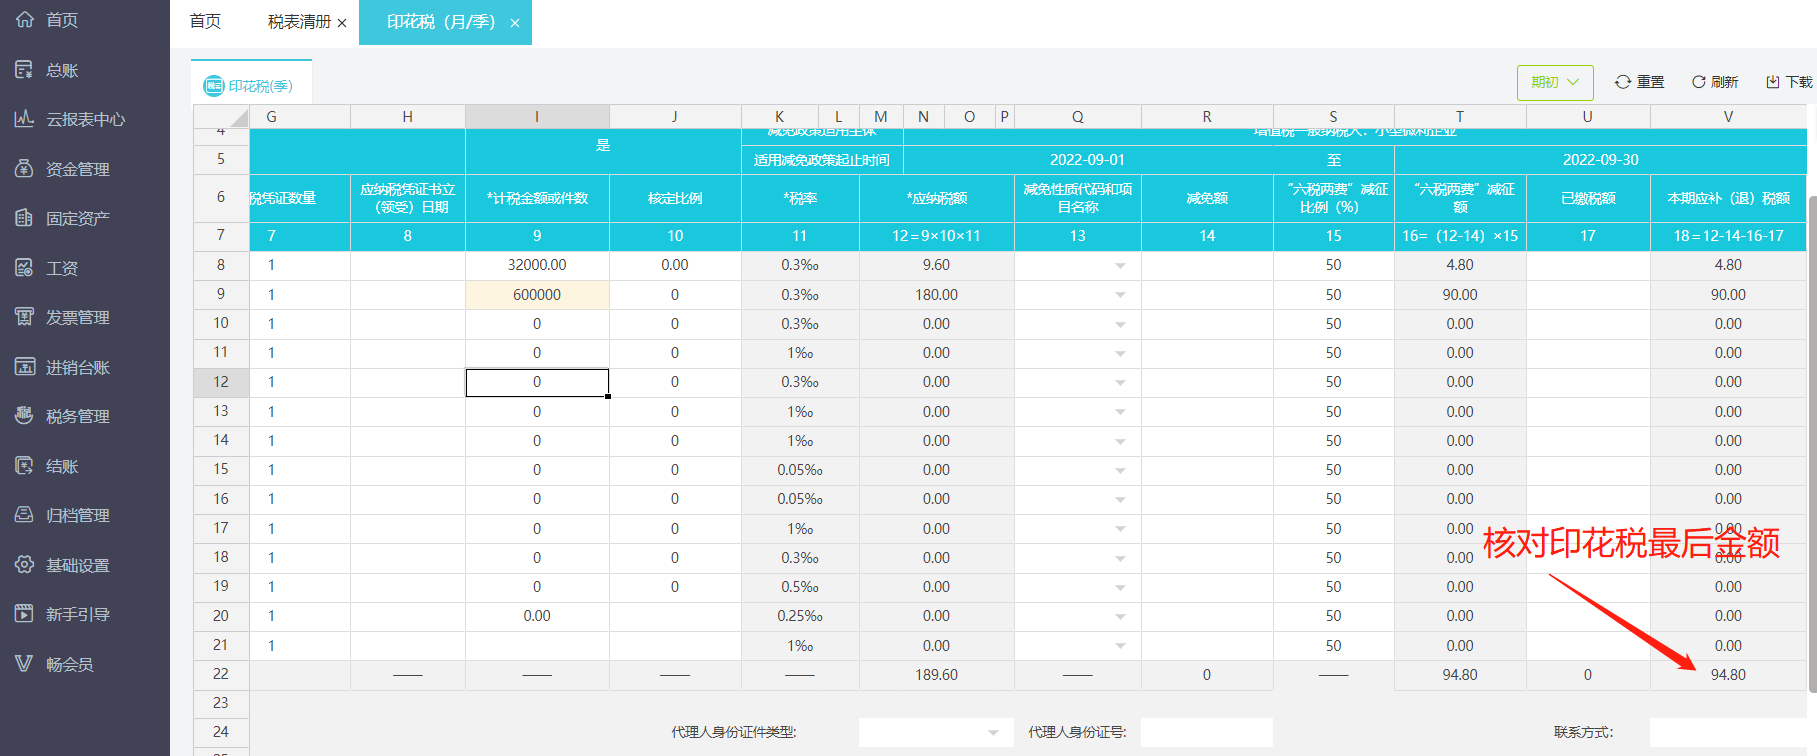1817x756 pixels.
Task: Switch to the 税表清册 tab
Action: point(298,22)
